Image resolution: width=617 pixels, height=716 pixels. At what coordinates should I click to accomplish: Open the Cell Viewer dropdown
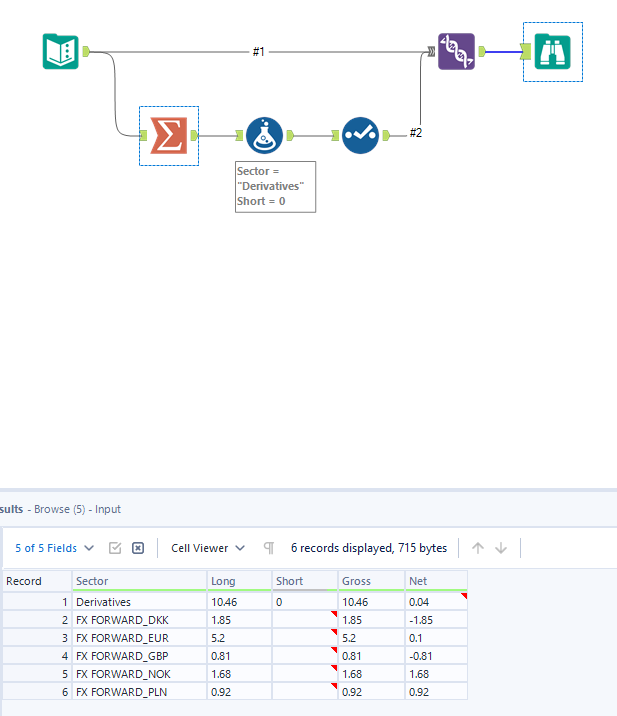(x=208, y=548)
